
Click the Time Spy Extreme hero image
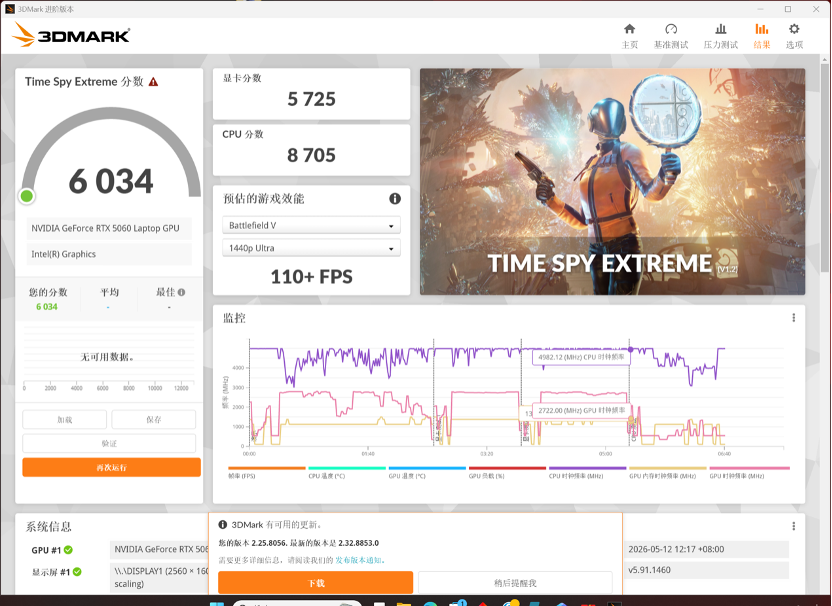[x=612, y=181]
